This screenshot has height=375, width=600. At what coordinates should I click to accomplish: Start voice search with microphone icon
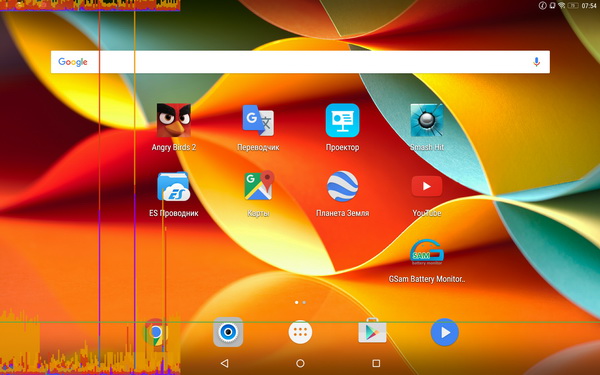(536, 62)
